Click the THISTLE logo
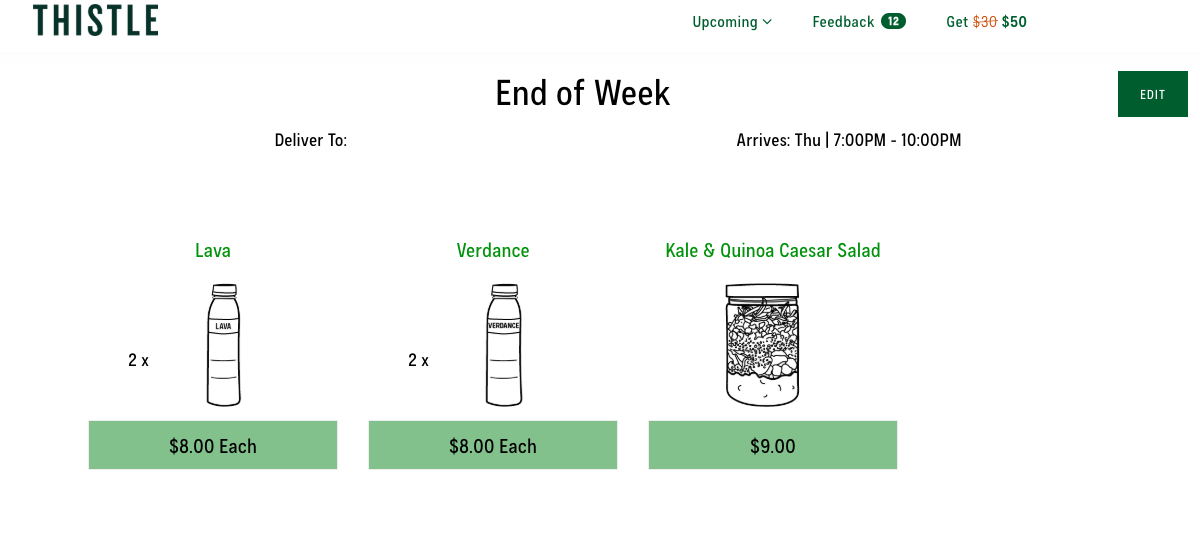 (95, 20)
